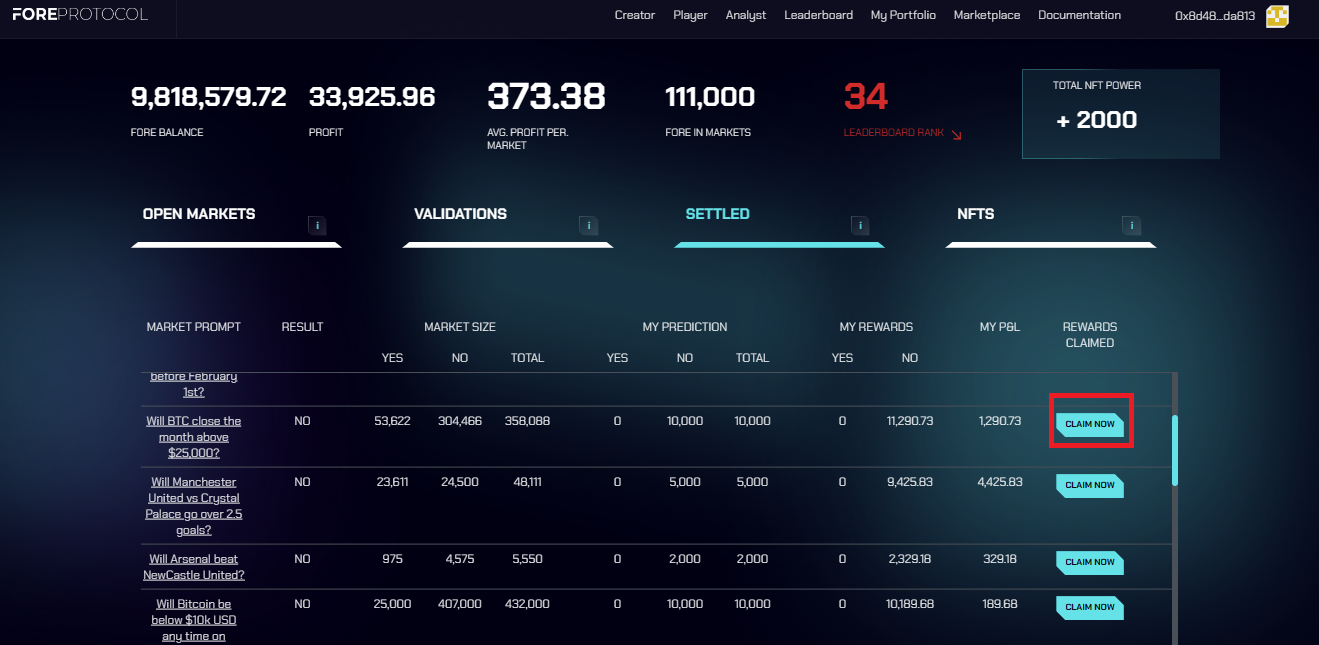Click the wallet address 0x8d48...da813
Screen dimensions: 1319x645
click(1214, 16)
